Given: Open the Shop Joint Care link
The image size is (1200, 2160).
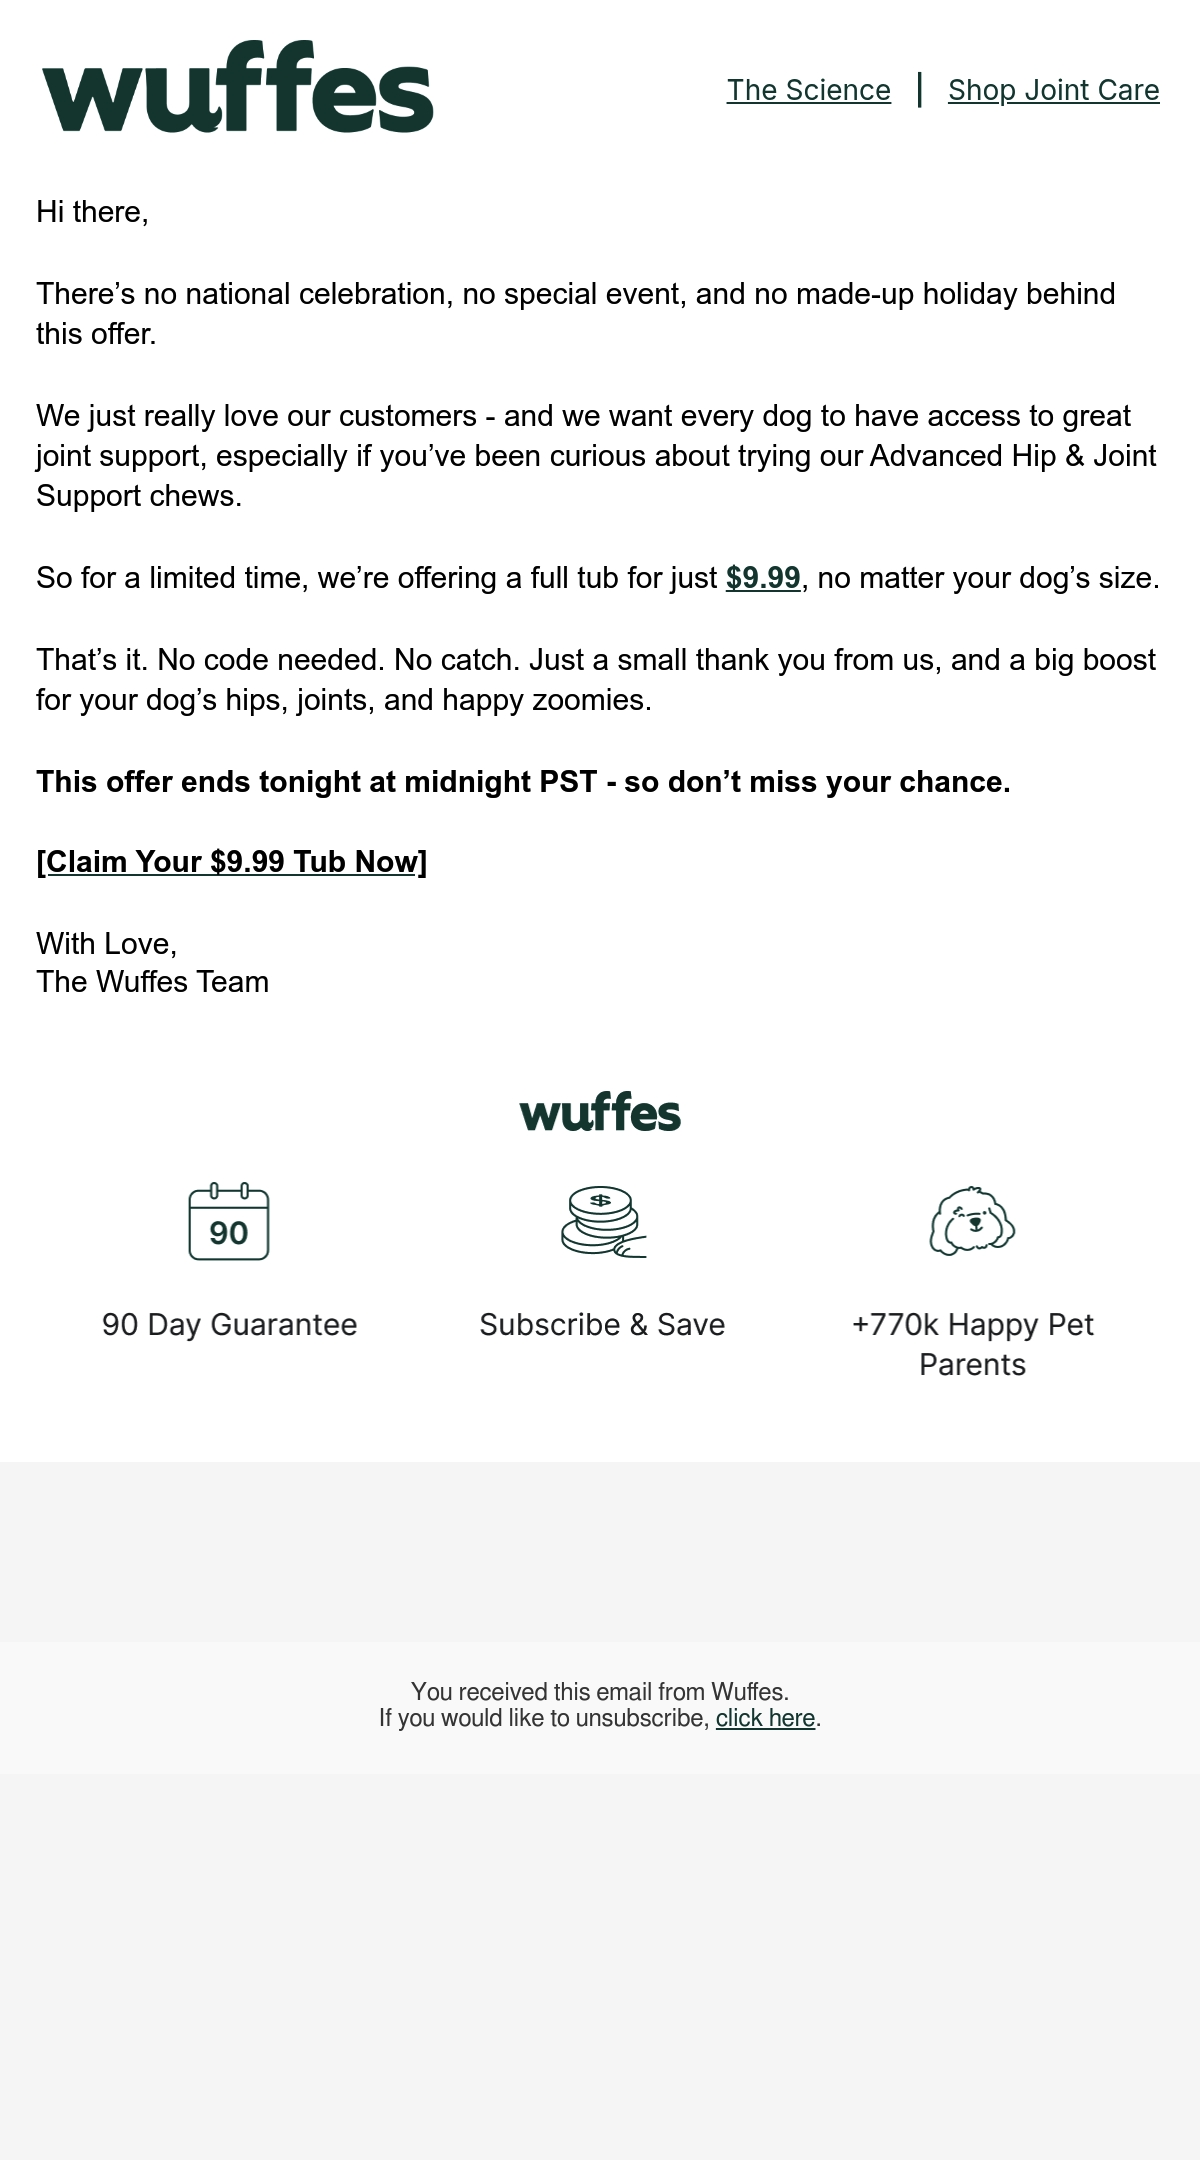Looking at the screenshot, I should [x=1054, y=90].
